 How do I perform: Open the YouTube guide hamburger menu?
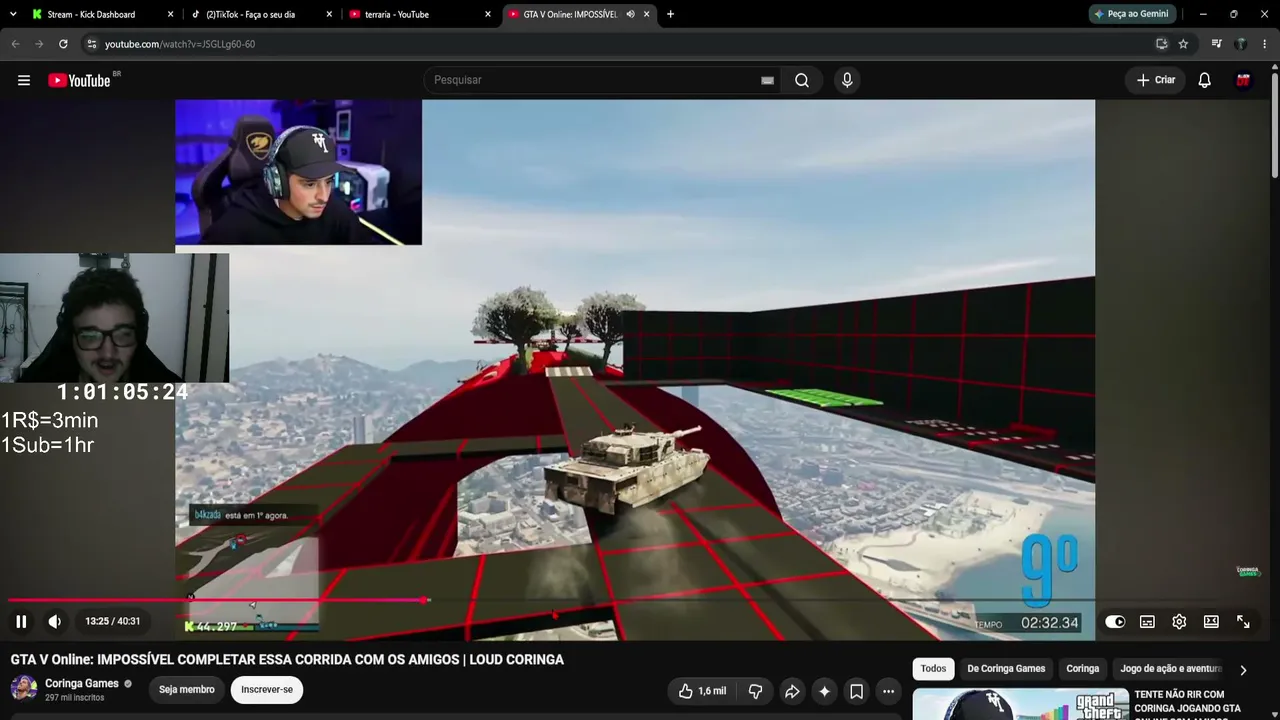[x=24, y=80]
